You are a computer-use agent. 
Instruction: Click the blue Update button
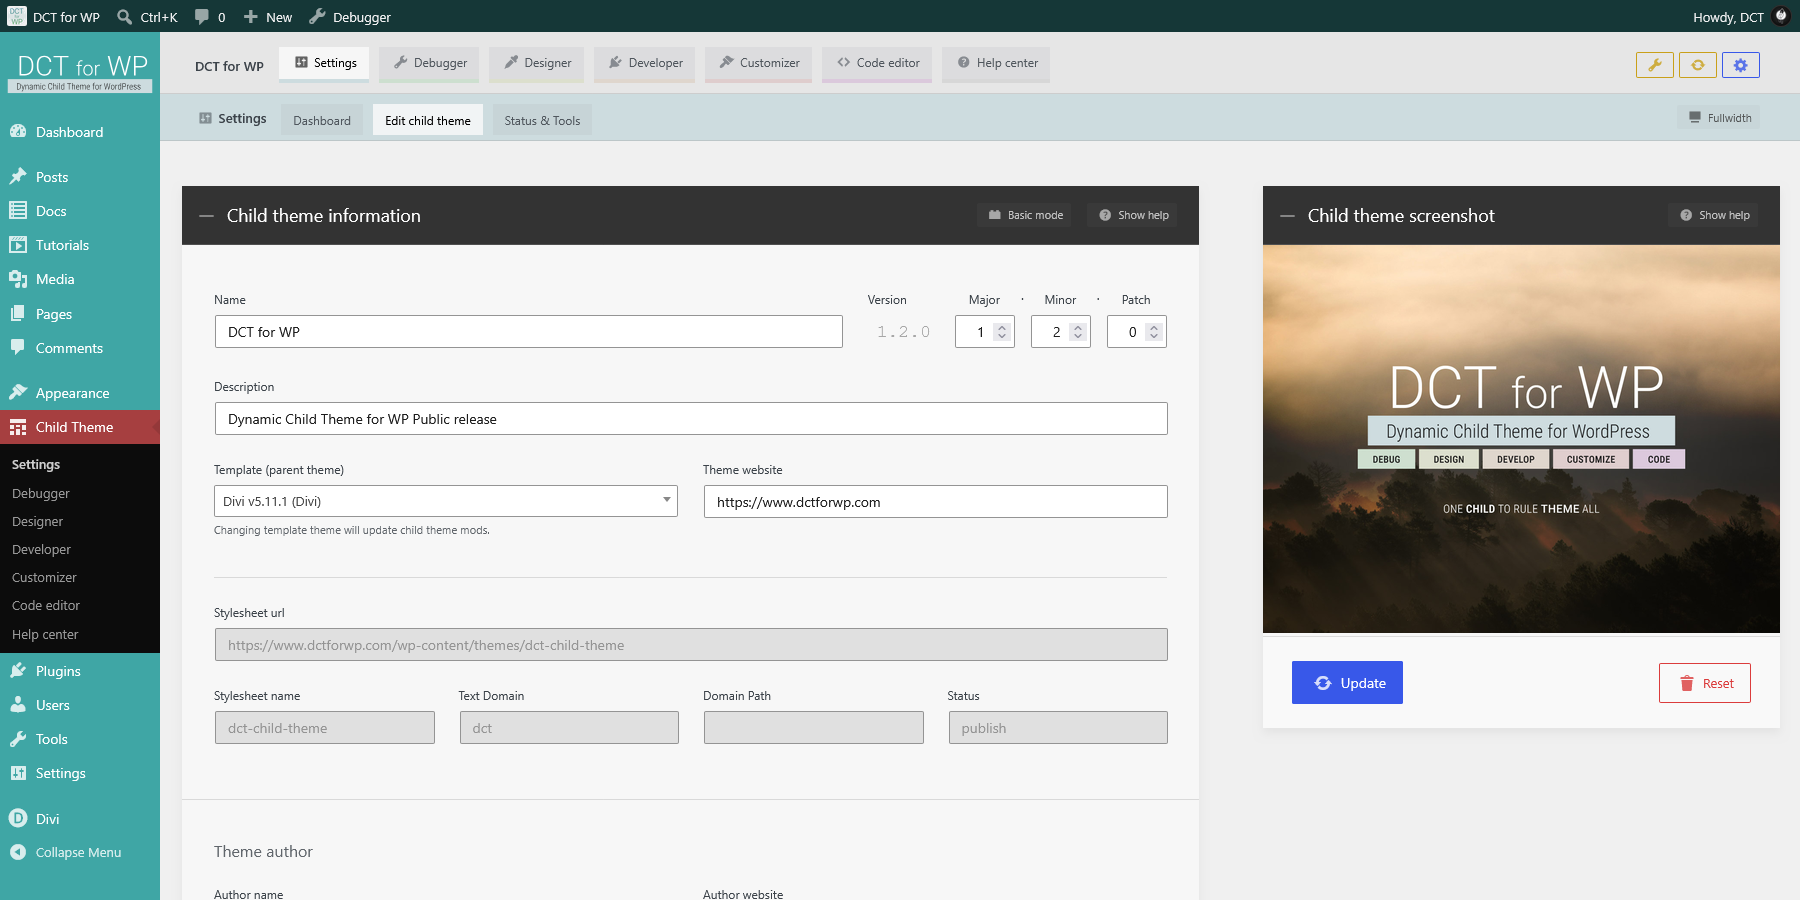1347,683
